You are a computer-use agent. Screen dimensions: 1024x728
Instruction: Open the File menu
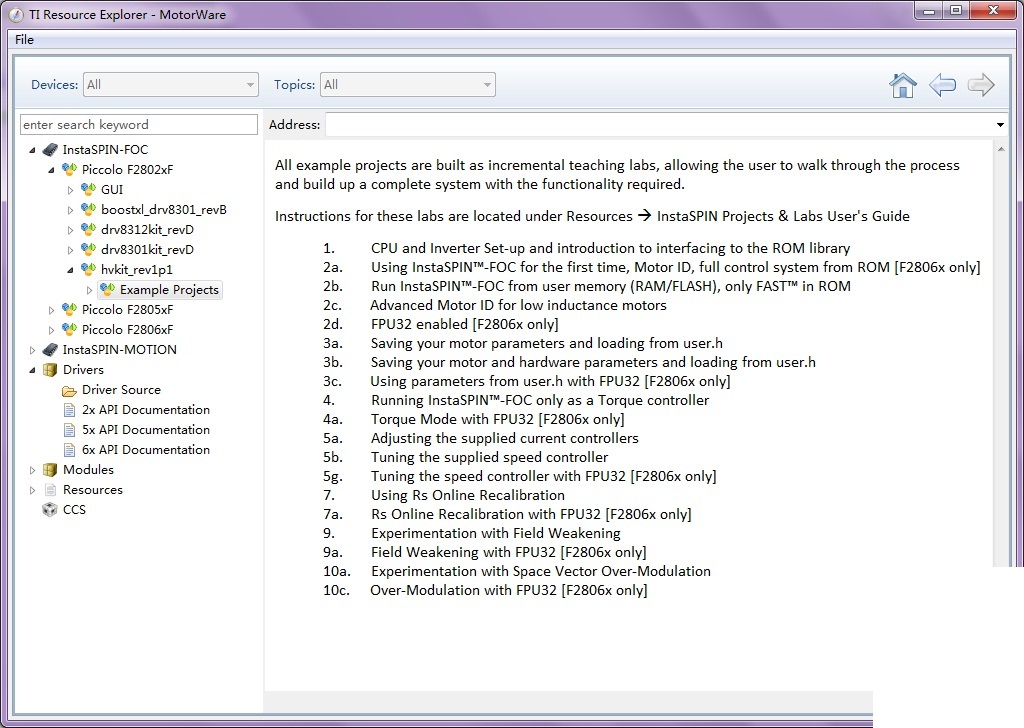pos(24,39)
